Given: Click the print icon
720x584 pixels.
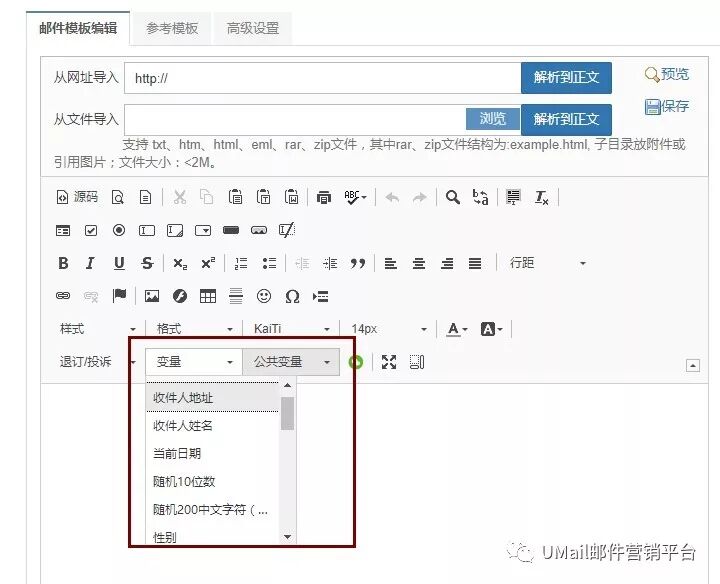Looking at the screenshot, I should click(x=324, y=197).
